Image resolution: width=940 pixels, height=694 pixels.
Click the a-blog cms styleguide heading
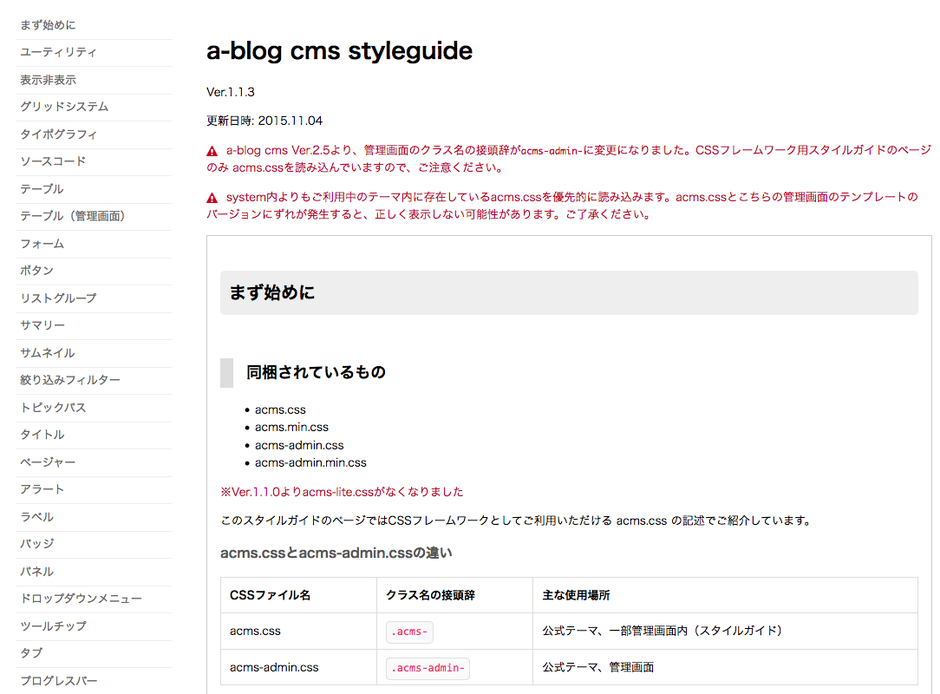[x=339, y=51]
